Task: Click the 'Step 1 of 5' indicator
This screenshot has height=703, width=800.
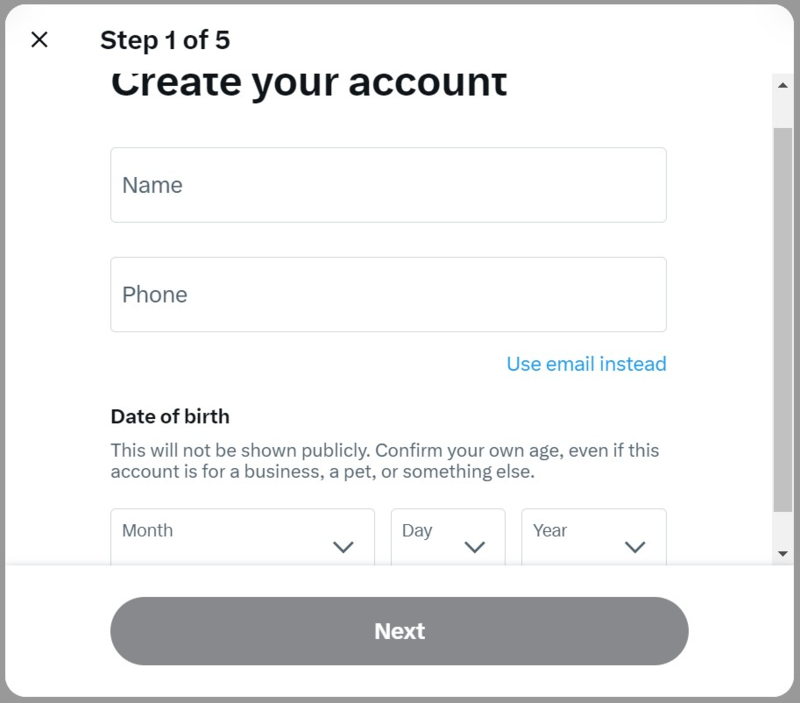Action: pyautogui.click(x=165, y=40)
